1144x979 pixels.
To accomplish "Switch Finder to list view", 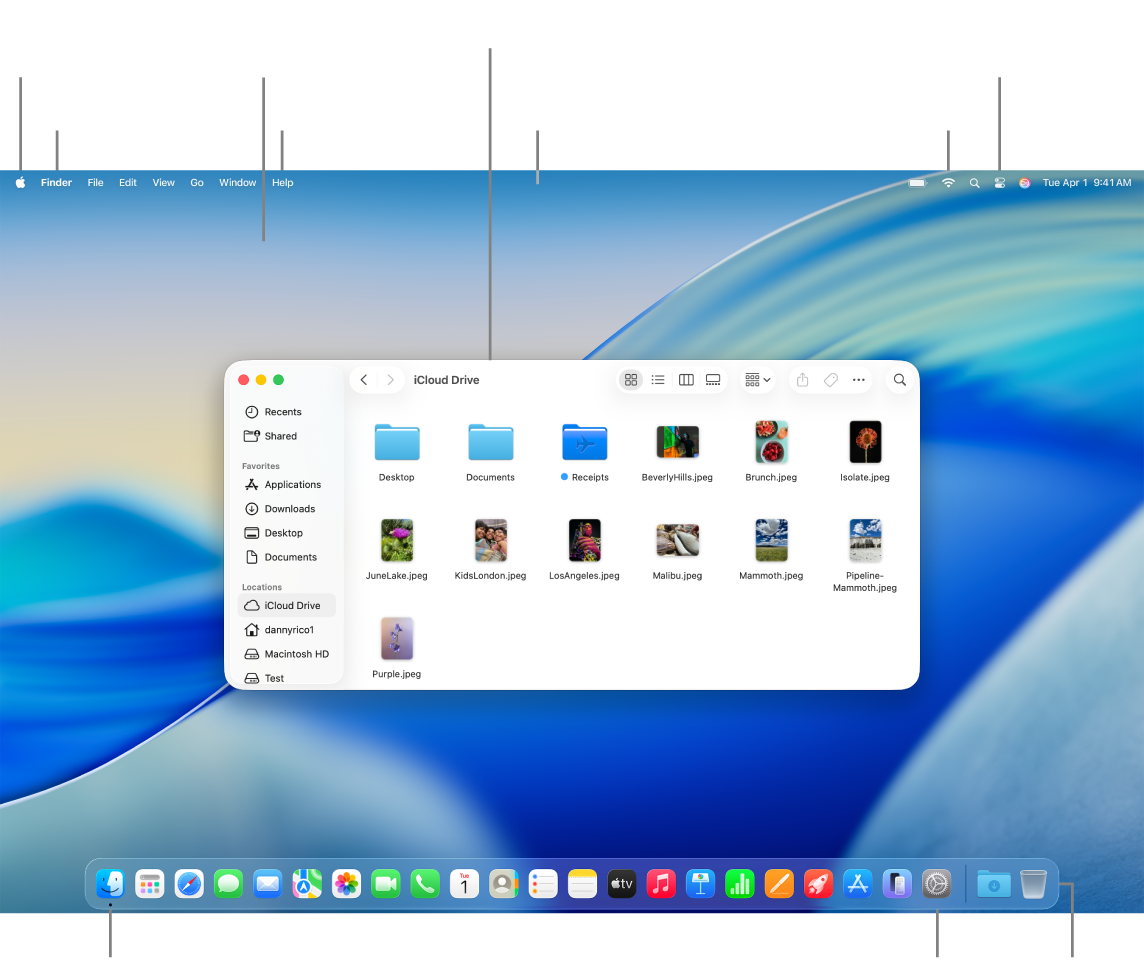I will pyautogui.click(x=658, y=380).
